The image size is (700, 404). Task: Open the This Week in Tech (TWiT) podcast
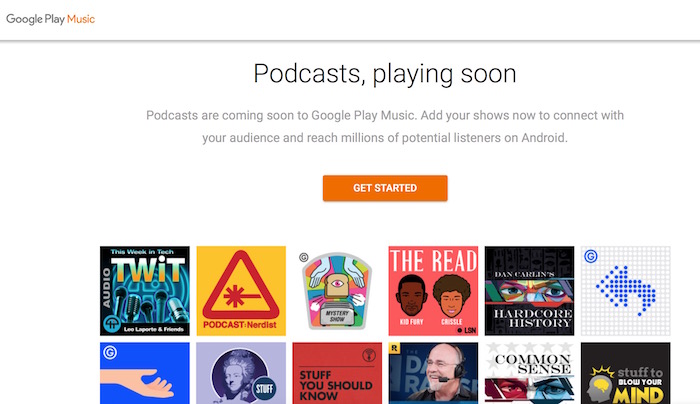(145, 291)
